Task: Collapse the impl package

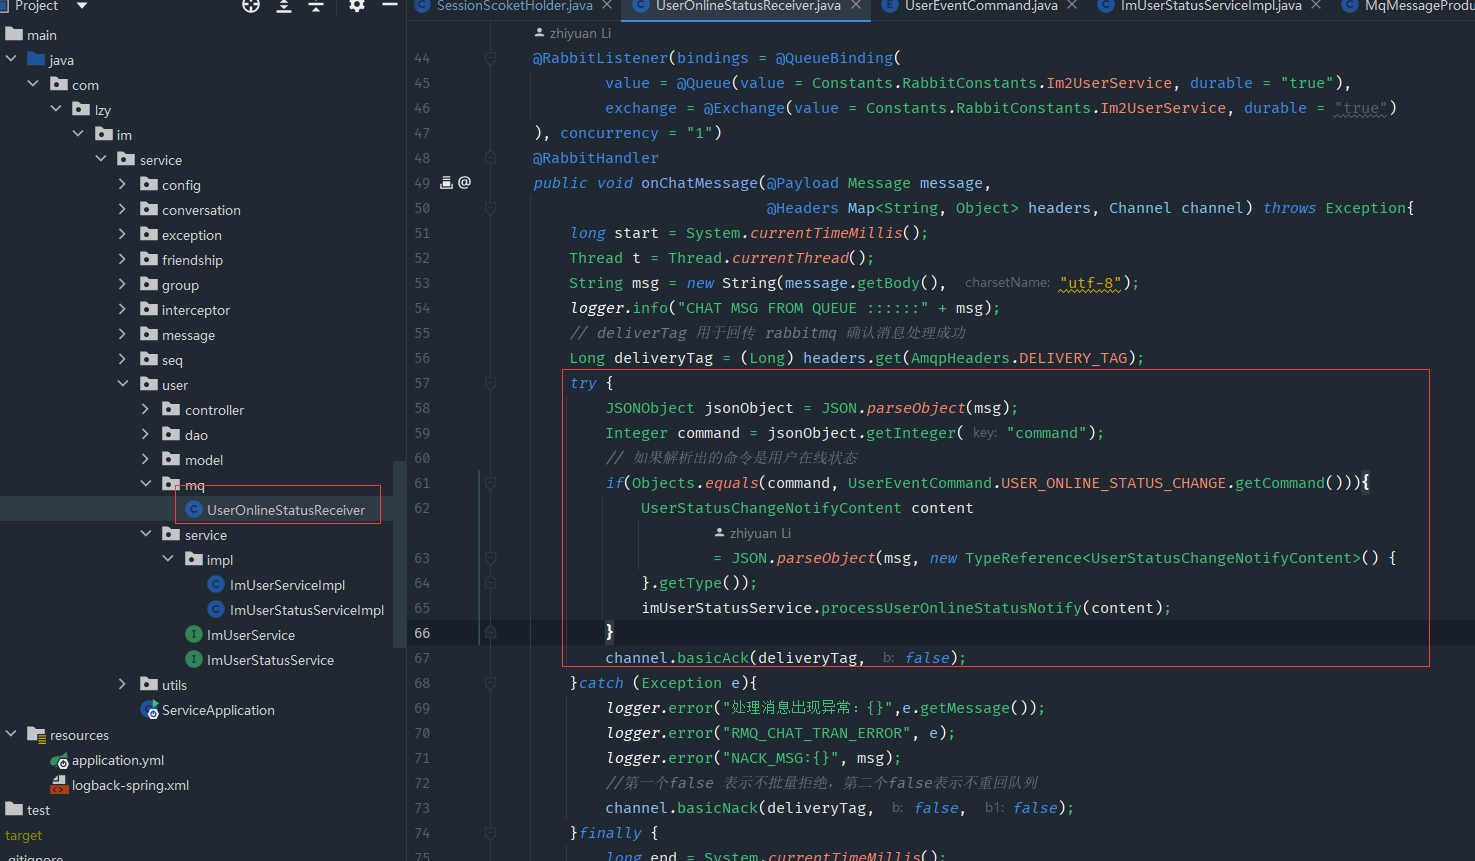Action: (167, 559)
